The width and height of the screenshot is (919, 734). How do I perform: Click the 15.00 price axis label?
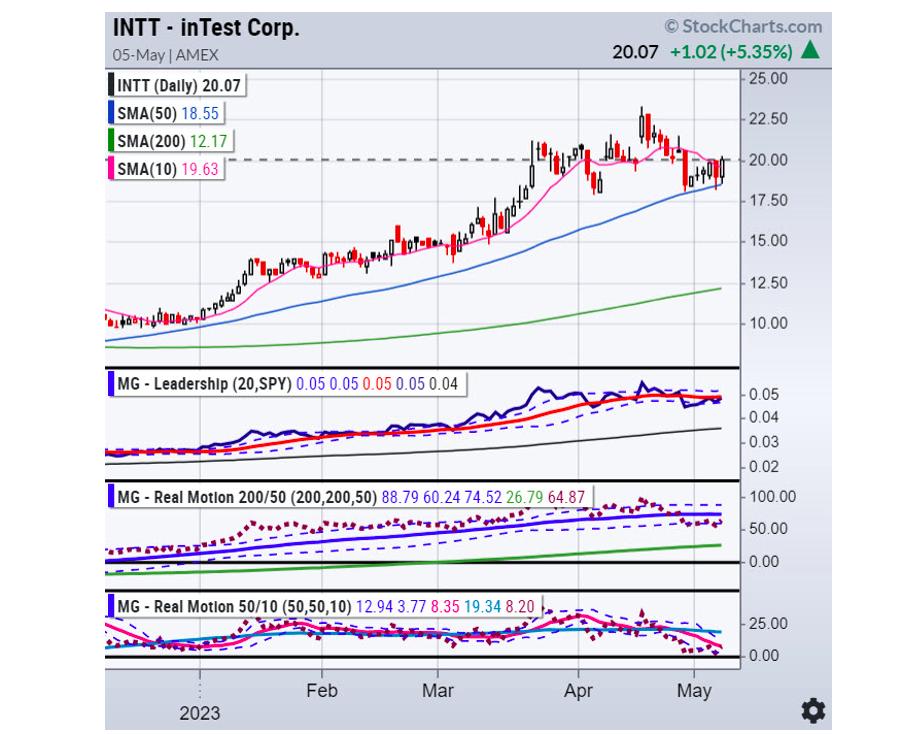pyautogui.click(x=768, y=241)
